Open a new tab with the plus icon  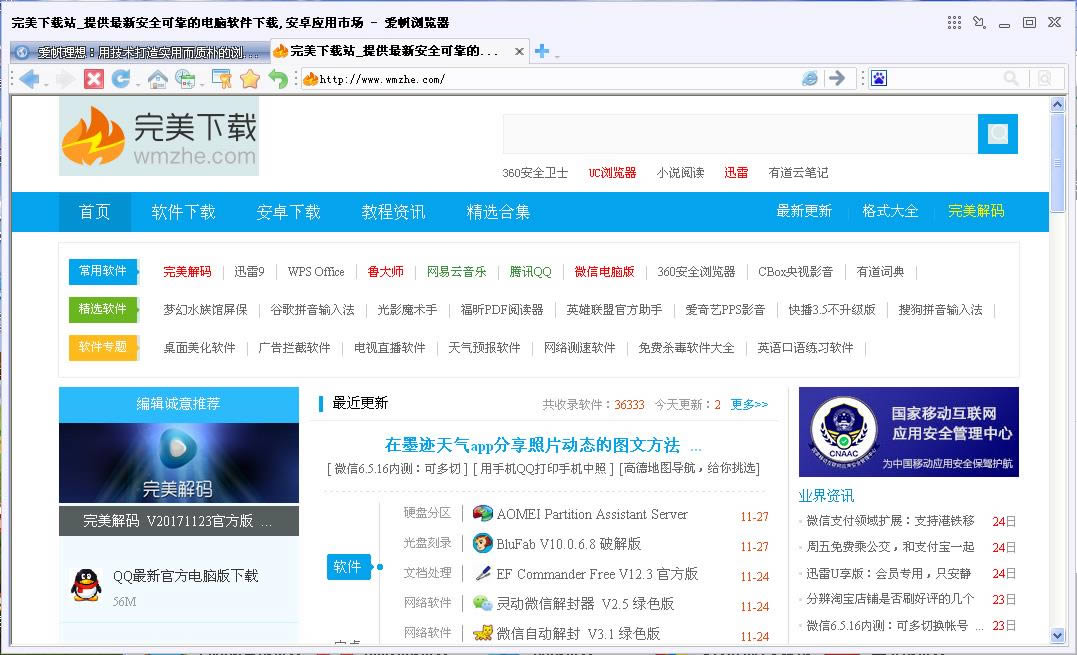click(x=542, y=51)
